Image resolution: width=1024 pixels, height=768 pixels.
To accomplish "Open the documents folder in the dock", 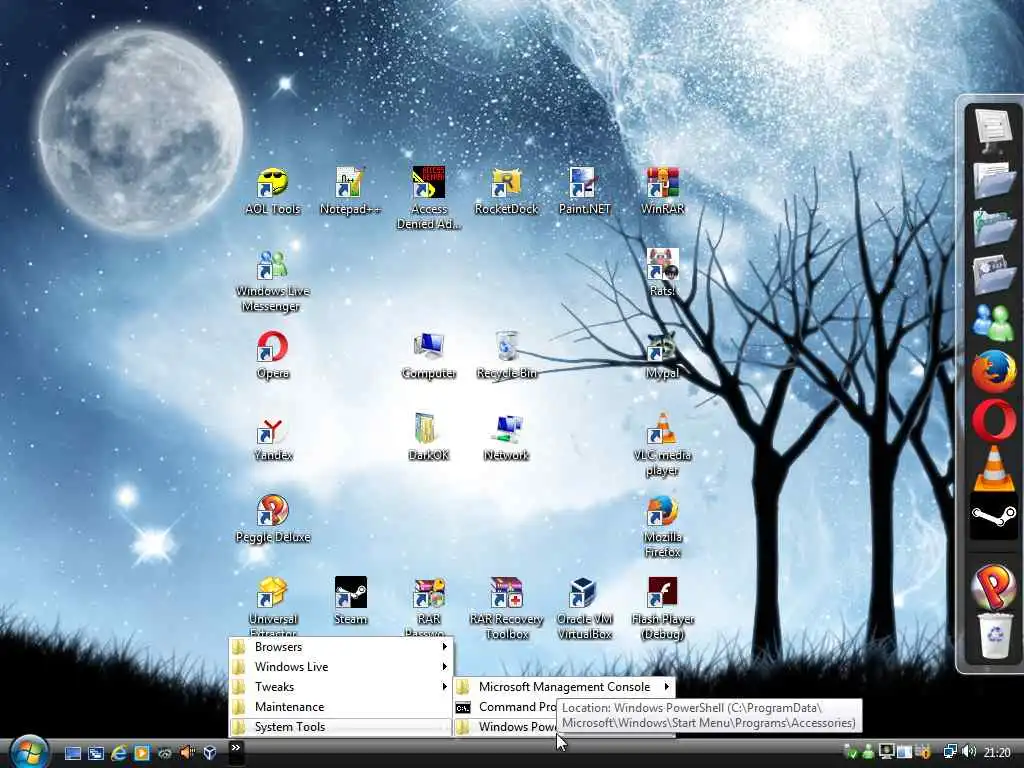I will [993, 180].
